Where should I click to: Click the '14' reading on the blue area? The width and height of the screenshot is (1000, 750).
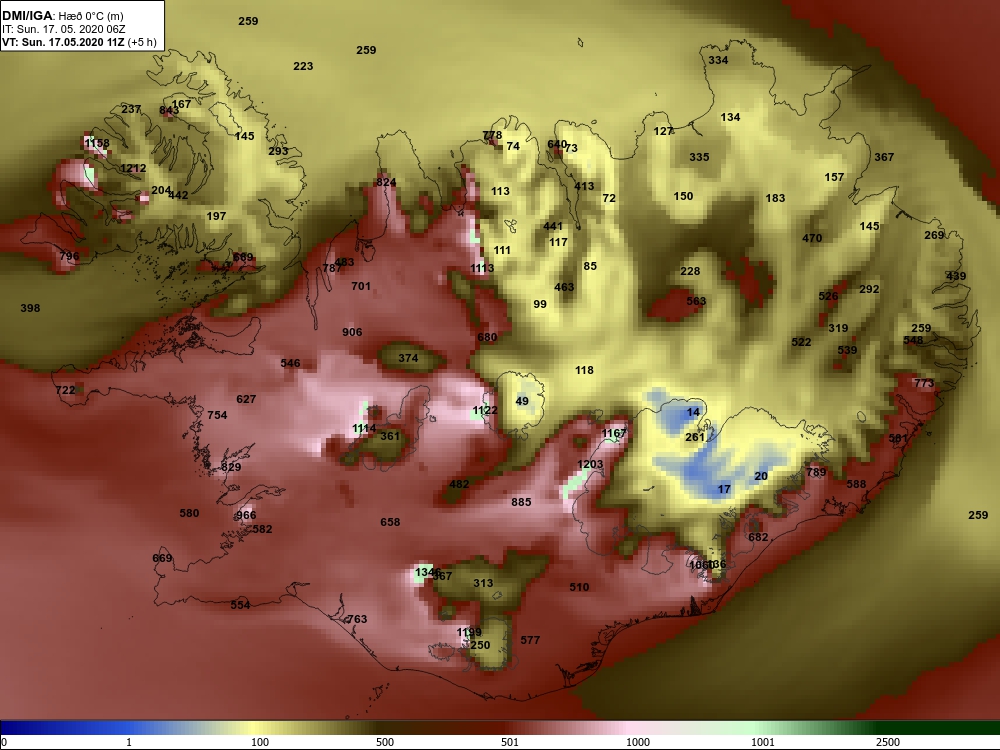[693, 413]
